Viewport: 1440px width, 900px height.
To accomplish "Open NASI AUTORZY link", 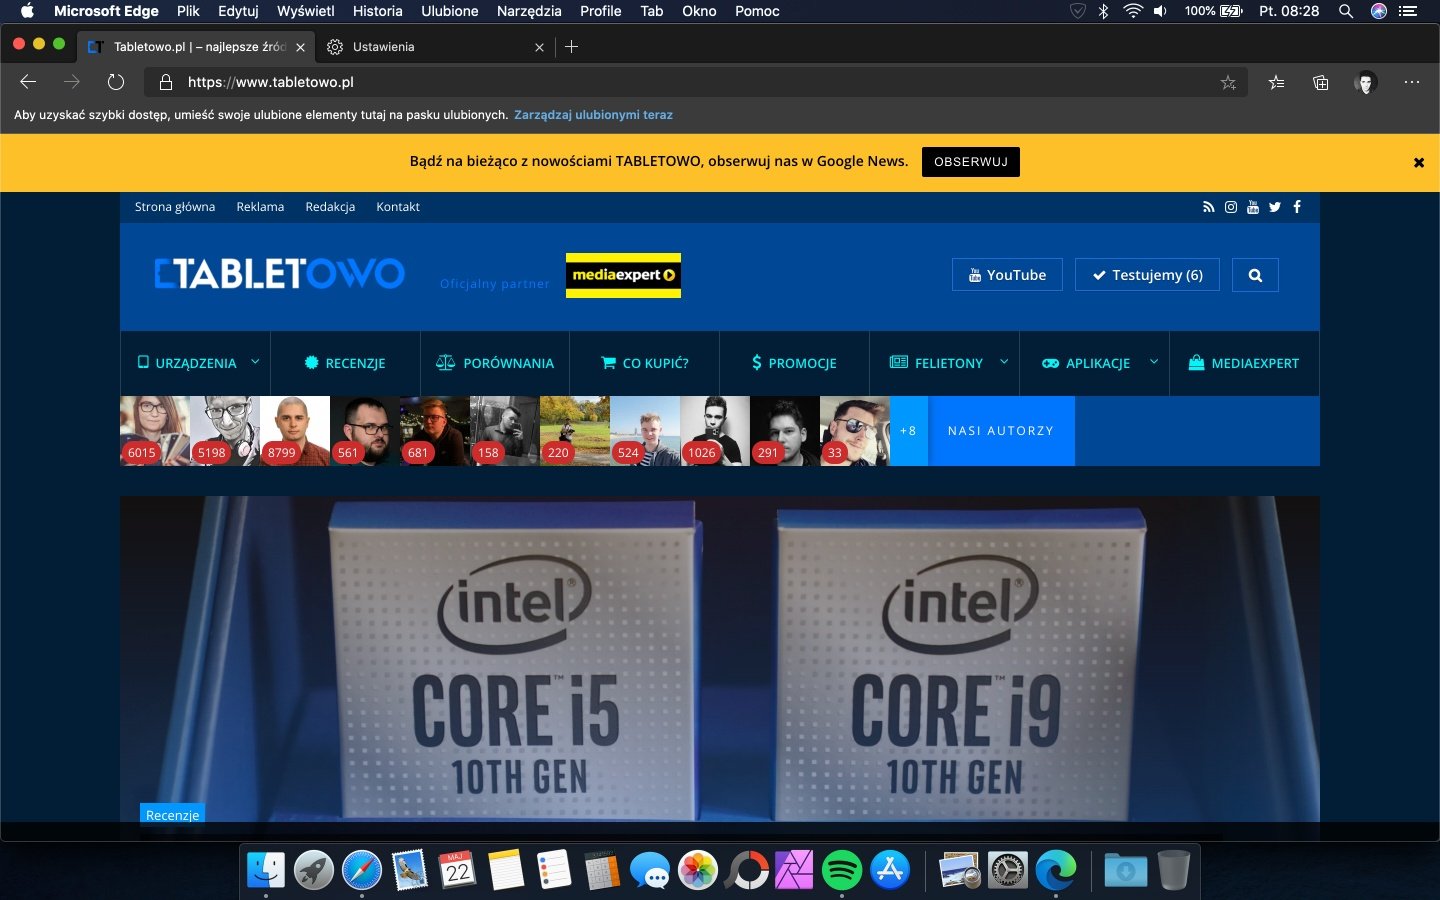I will [1001, 431].
